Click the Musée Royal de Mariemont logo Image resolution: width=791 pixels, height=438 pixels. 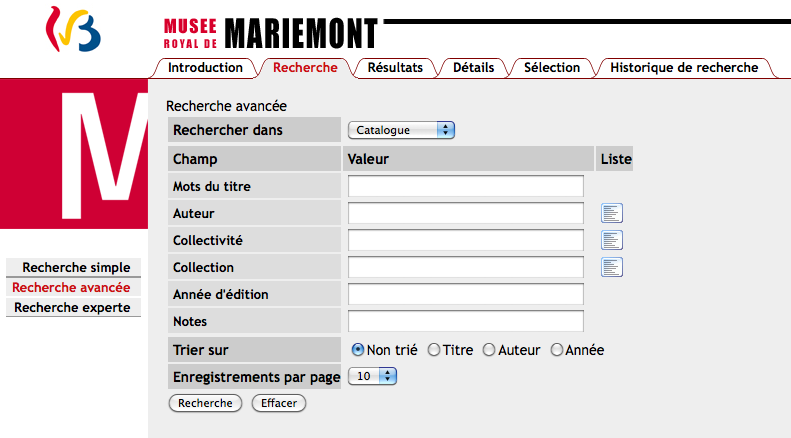click(x=271, y=33)
